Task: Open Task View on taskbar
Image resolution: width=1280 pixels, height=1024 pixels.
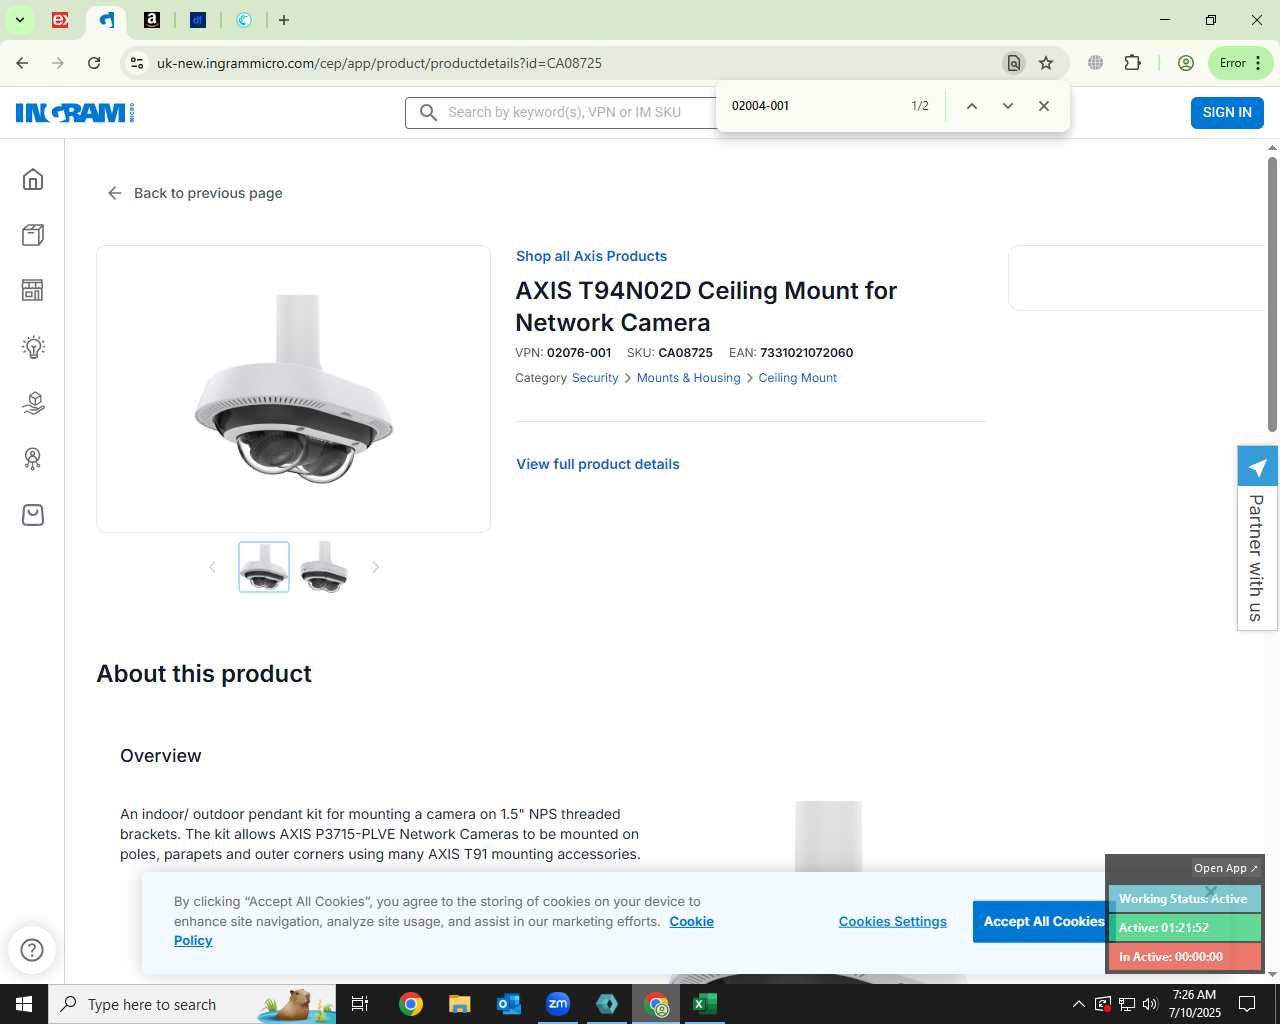Action: tap(360, 1004)
